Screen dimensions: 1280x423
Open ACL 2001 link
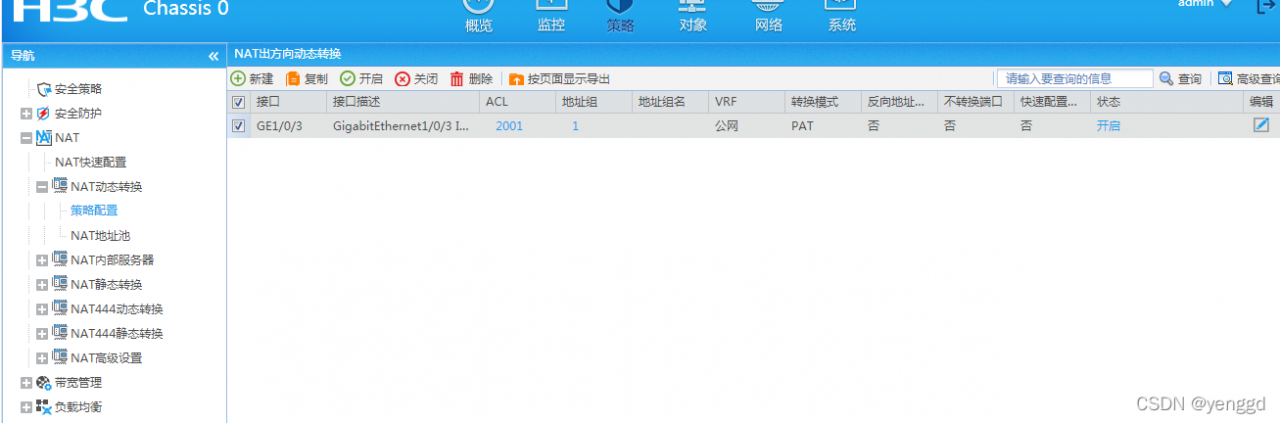[x=509, y=126]
